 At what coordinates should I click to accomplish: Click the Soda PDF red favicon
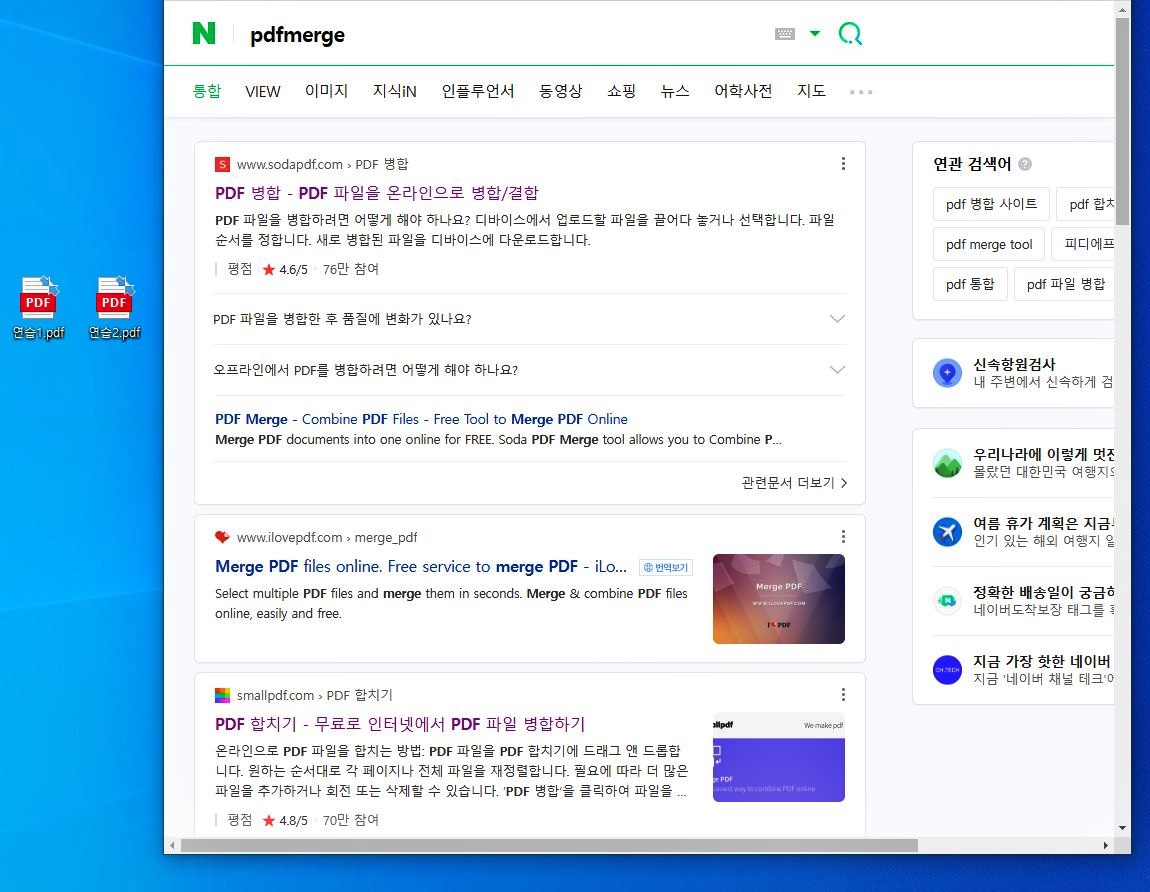[x=221, y=164]
